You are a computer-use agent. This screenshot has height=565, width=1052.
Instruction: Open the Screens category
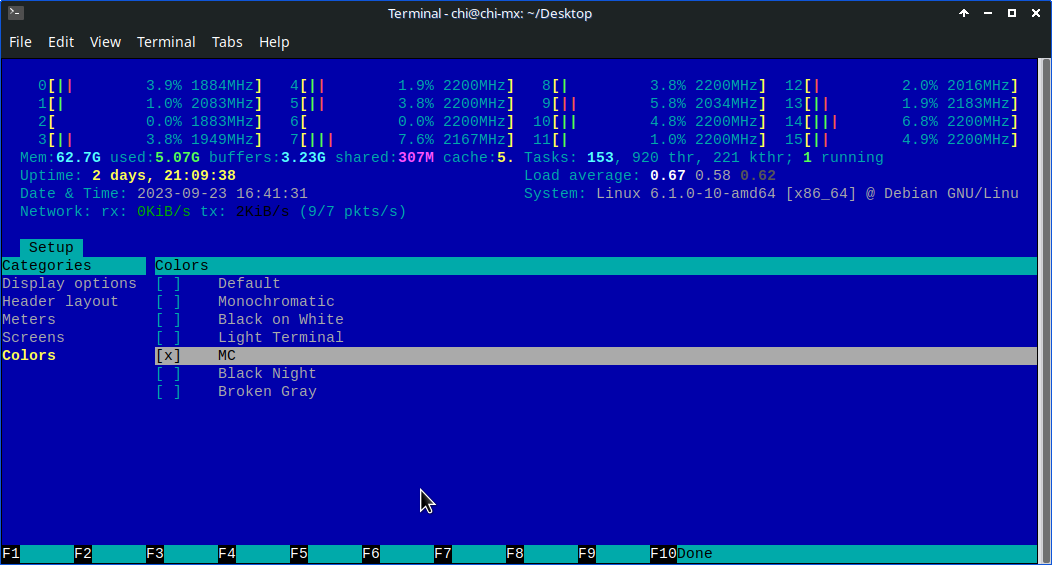click(34, 338)
